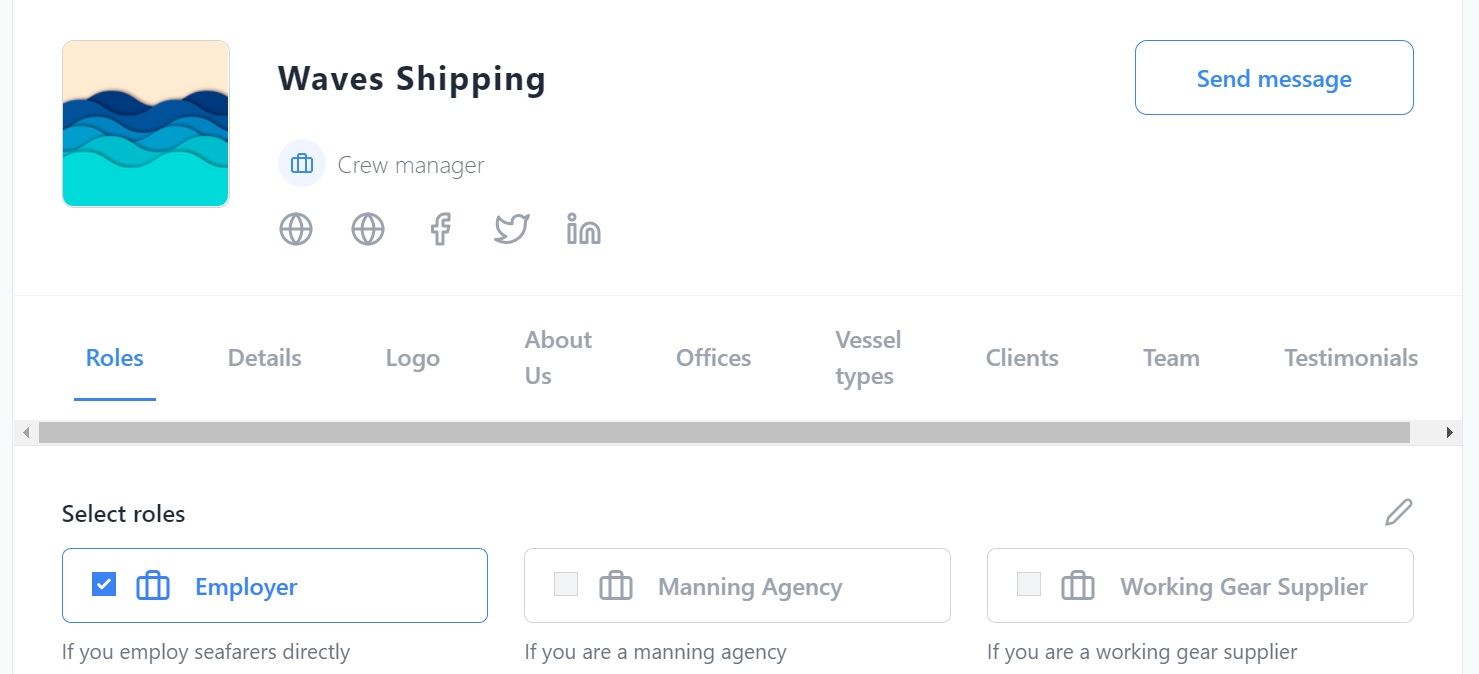1479x674 pixels.
Task: Open the Facebook profile icon
Action: click(440, 229)
